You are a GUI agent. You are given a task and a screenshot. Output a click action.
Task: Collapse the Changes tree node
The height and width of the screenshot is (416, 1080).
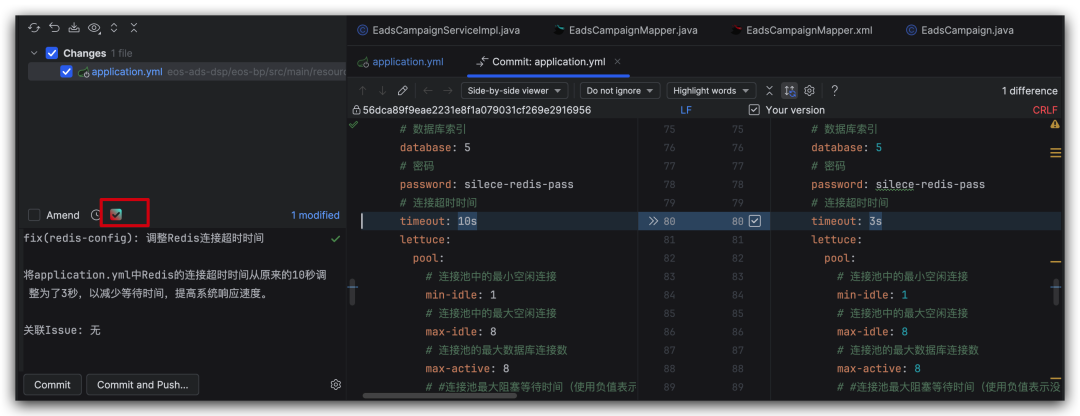click(x=34, y=53)
